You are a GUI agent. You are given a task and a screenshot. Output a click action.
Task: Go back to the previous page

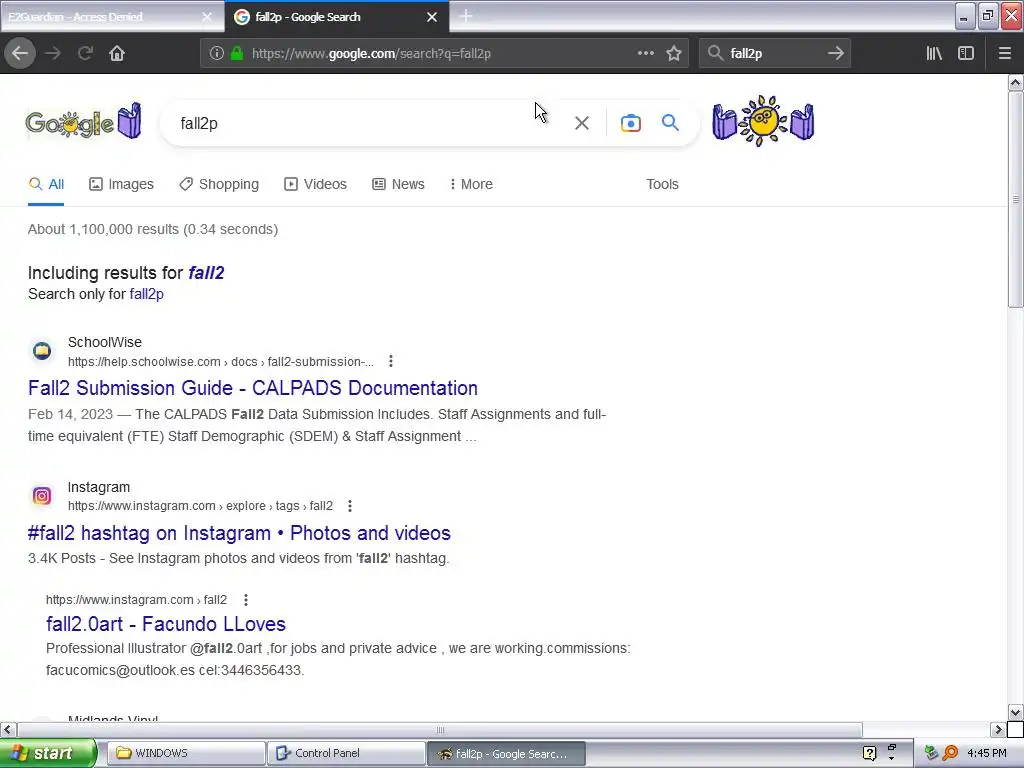pos(20,54)
